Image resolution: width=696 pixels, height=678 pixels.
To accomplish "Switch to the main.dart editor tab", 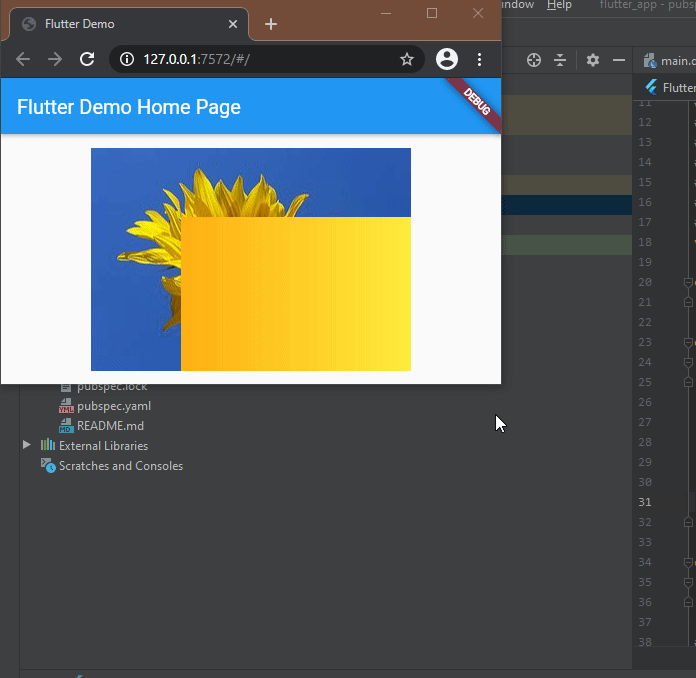I will 669,61.
